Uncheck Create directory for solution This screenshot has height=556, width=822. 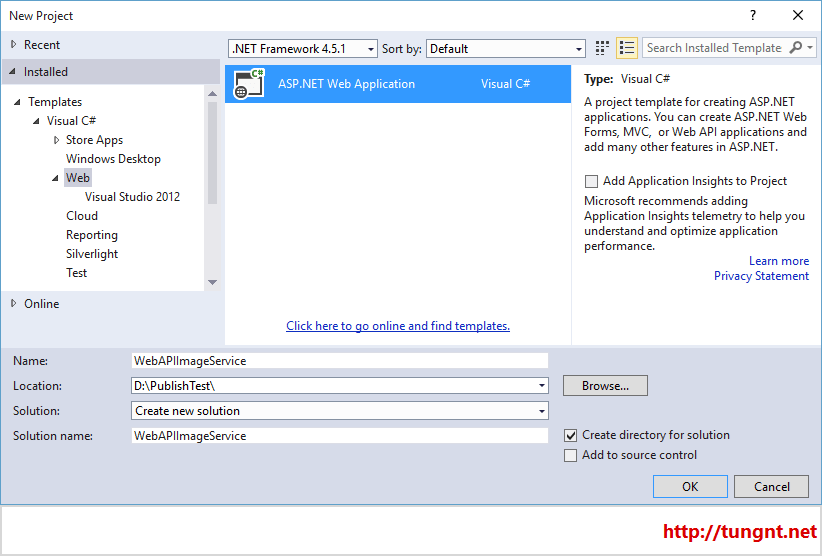pyautogui.click(x=570, y=435)
